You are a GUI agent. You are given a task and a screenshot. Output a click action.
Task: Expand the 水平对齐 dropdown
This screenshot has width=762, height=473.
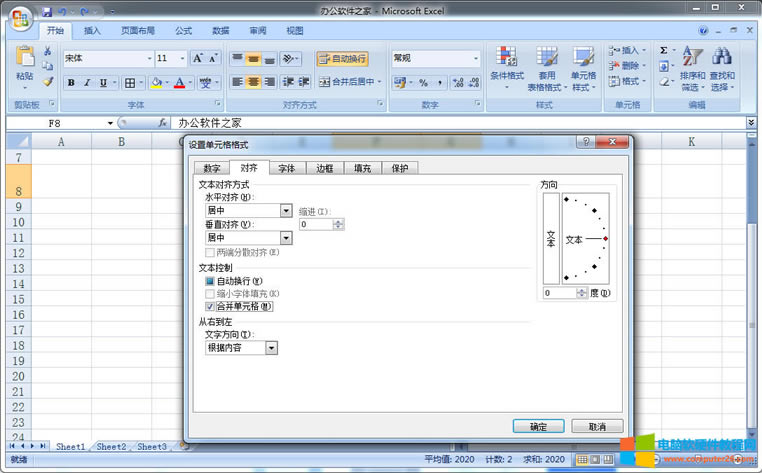click(x=286, y=211)
